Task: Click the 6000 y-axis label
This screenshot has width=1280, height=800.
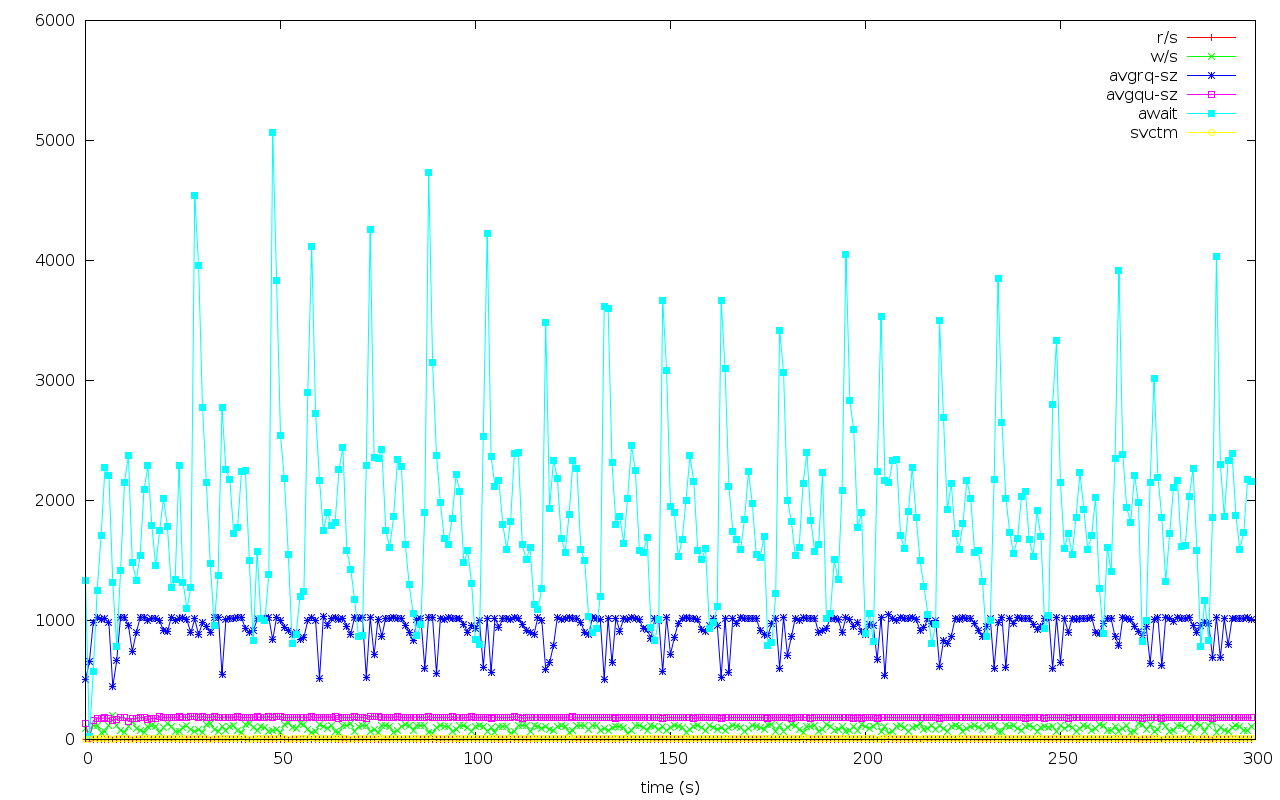Action: click(x=57, y=20)
